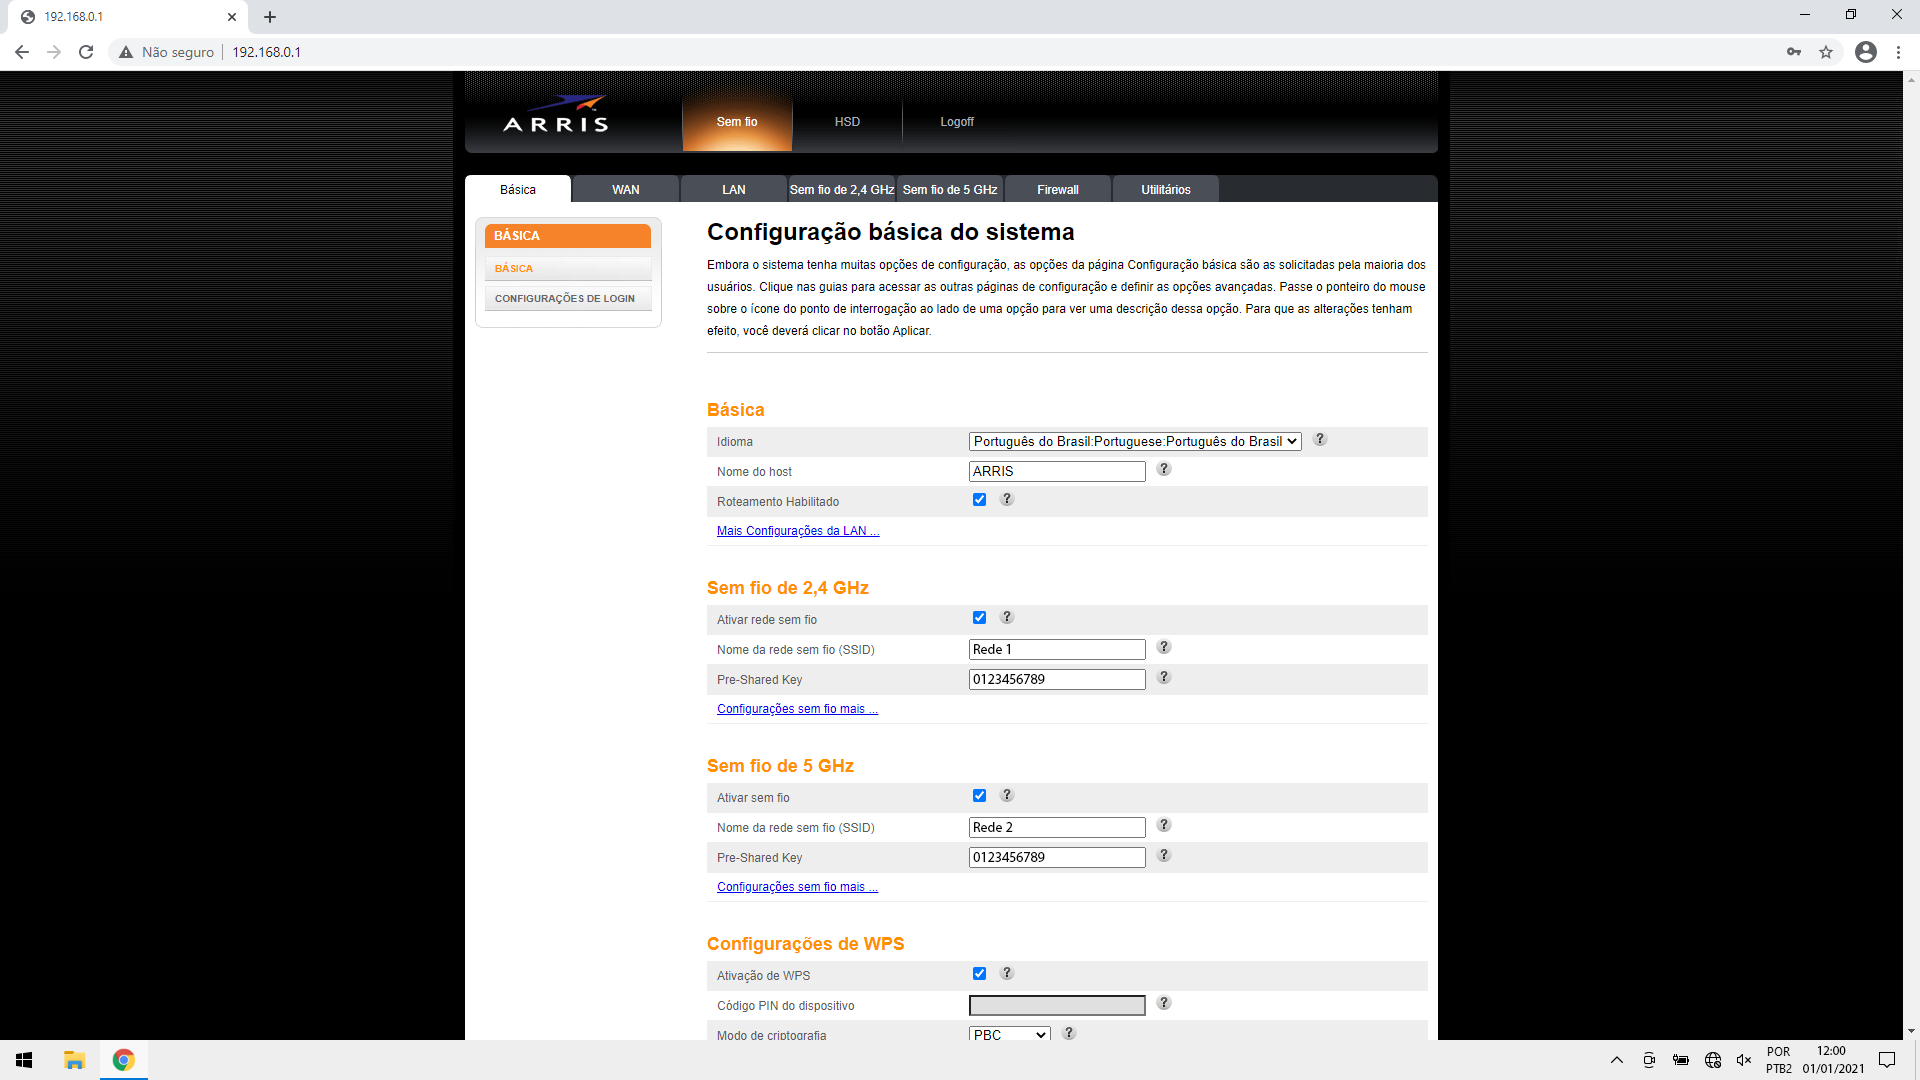Viewport: 1920px width, 1080px height.
Task: Click the Nome do host input field
Action: [1057, 471]
